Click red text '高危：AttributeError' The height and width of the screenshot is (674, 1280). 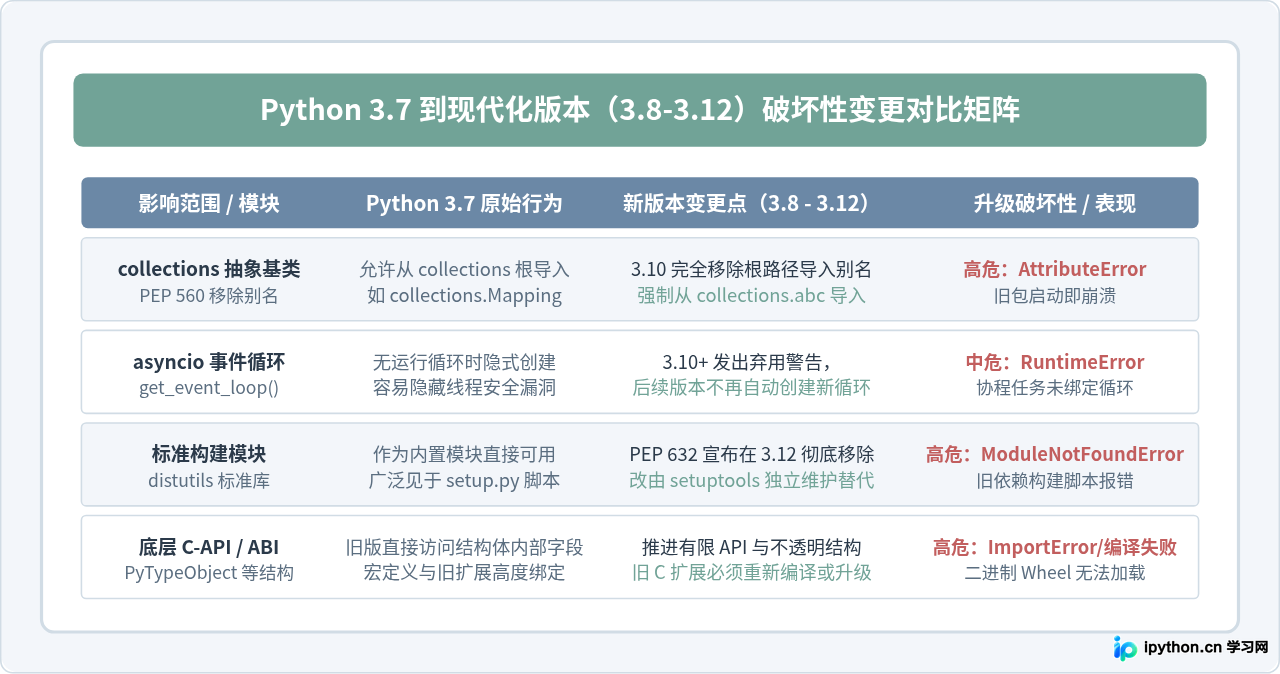pos(1055,269)
